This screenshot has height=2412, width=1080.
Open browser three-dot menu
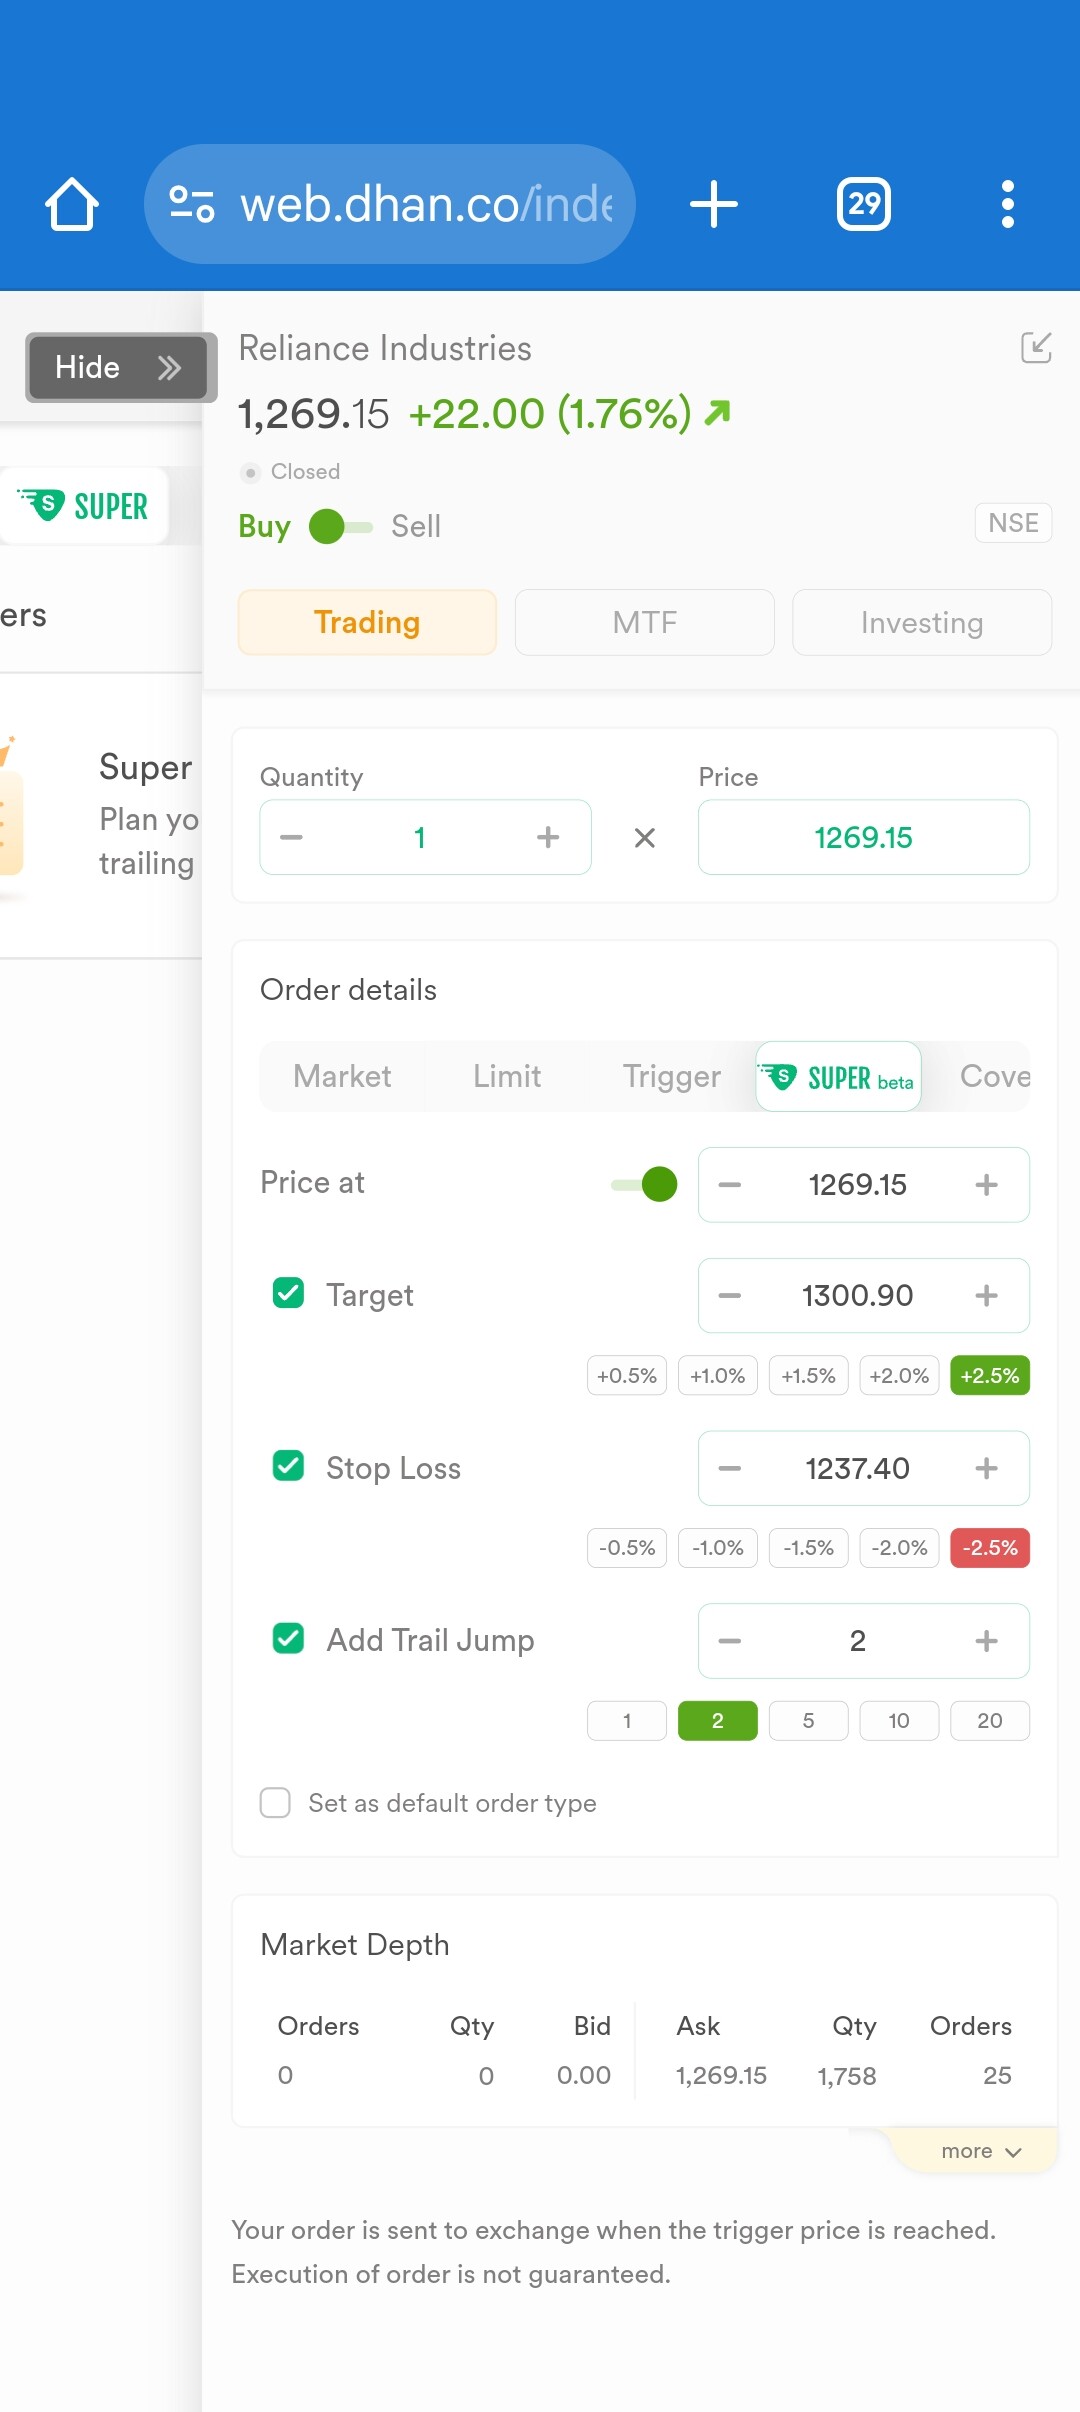[x=1008, y=204]
